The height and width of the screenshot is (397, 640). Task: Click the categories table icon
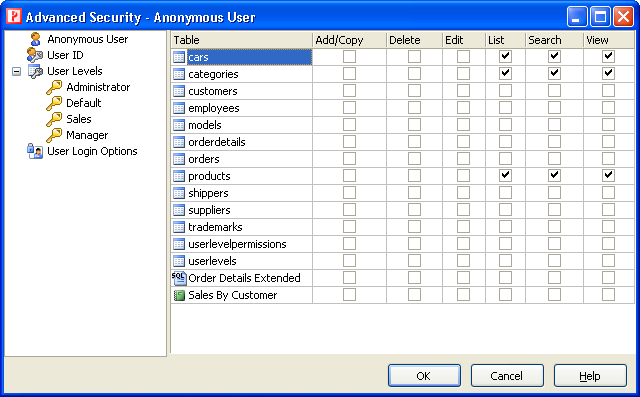(x=179, y=74)
